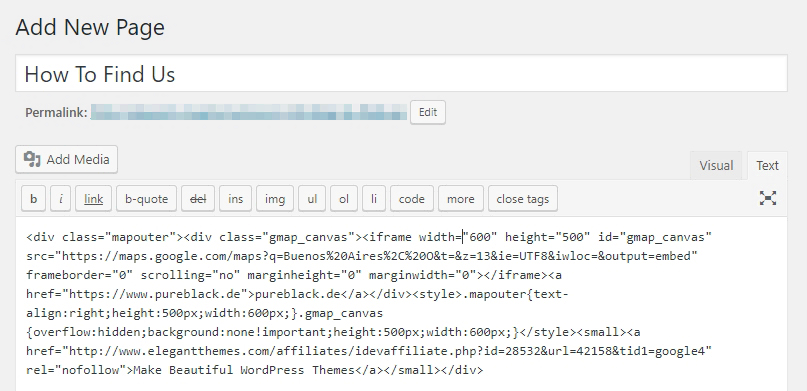This screenshot has width=807, height=391.
Task: Click the permalink Edit button
Action: pyautogui.click(x=428, y=112)
